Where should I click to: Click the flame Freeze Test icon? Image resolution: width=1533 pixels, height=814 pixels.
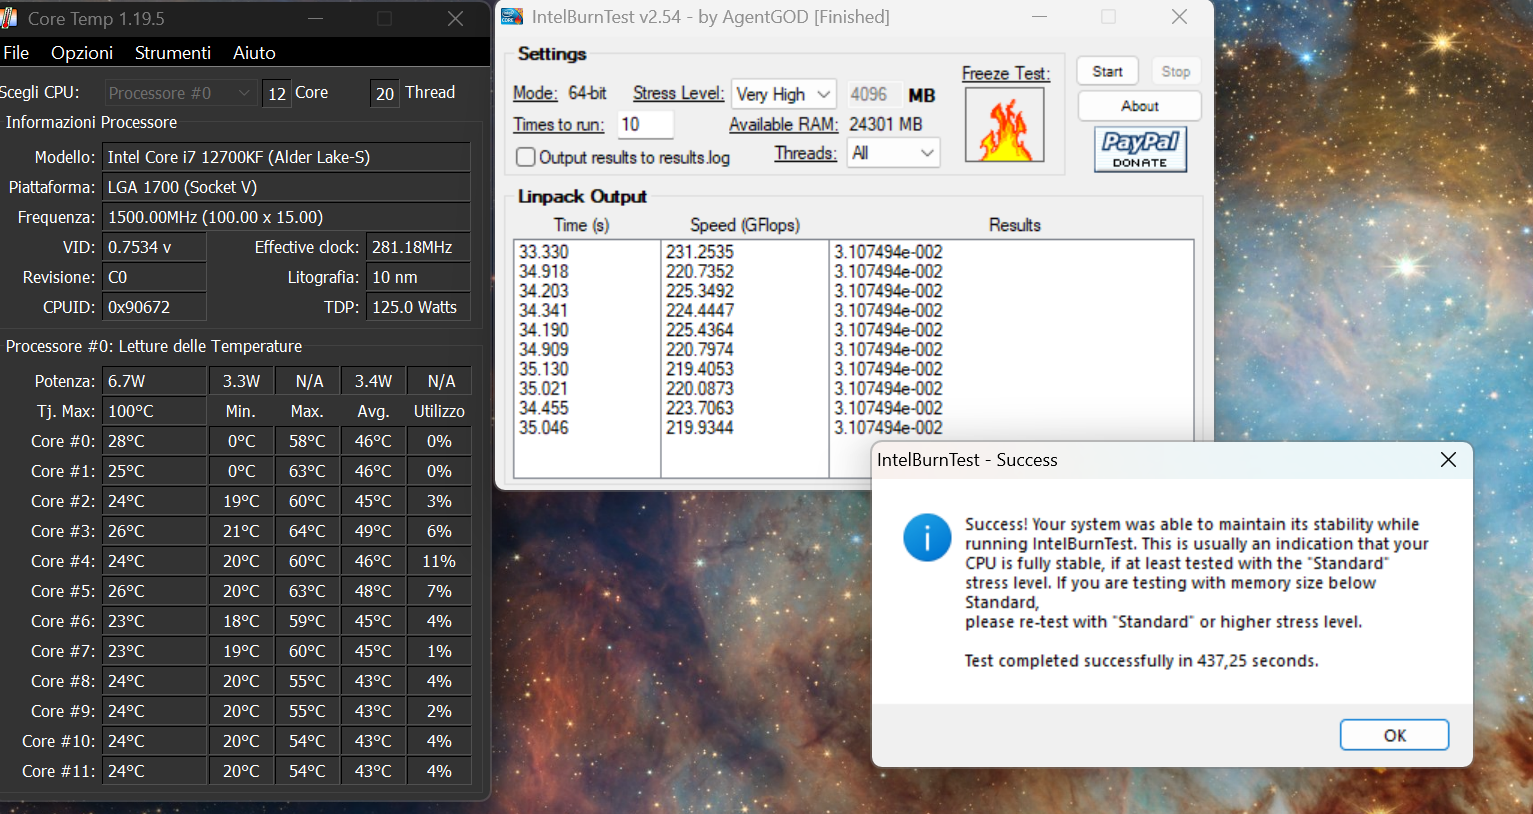point(1005,125)
